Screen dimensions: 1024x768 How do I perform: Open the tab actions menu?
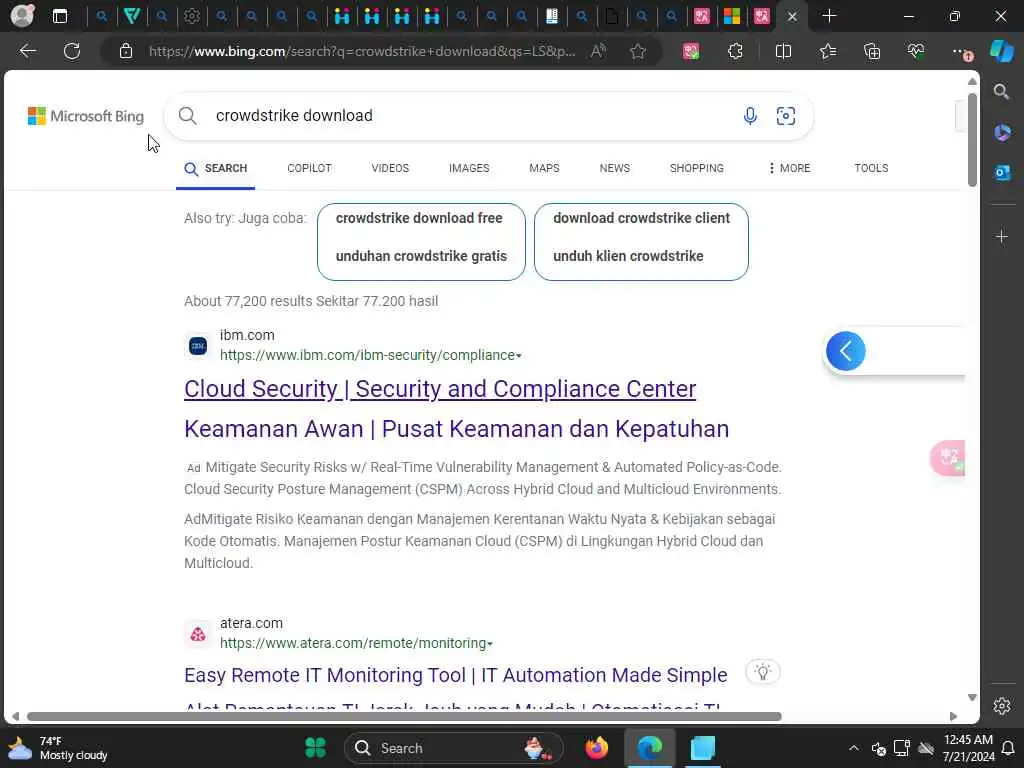pos(59,16)
